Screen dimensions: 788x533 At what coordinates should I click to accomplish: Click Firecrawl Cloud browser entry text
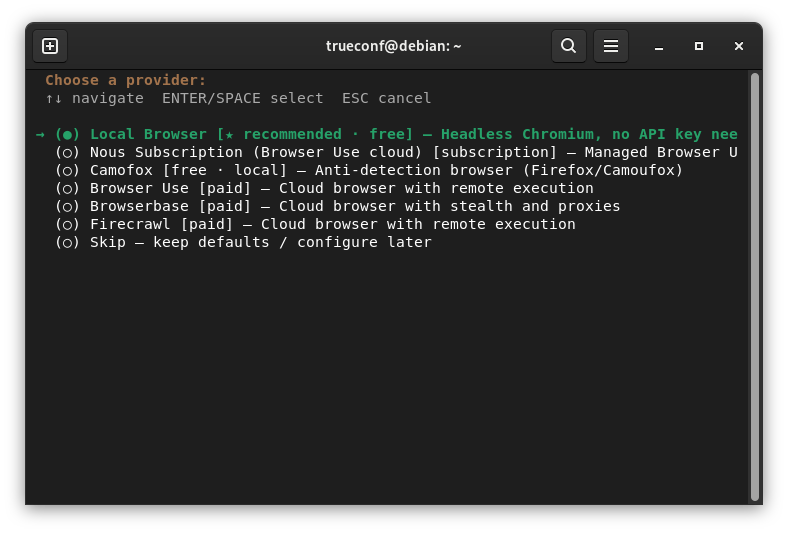point(333,225)
